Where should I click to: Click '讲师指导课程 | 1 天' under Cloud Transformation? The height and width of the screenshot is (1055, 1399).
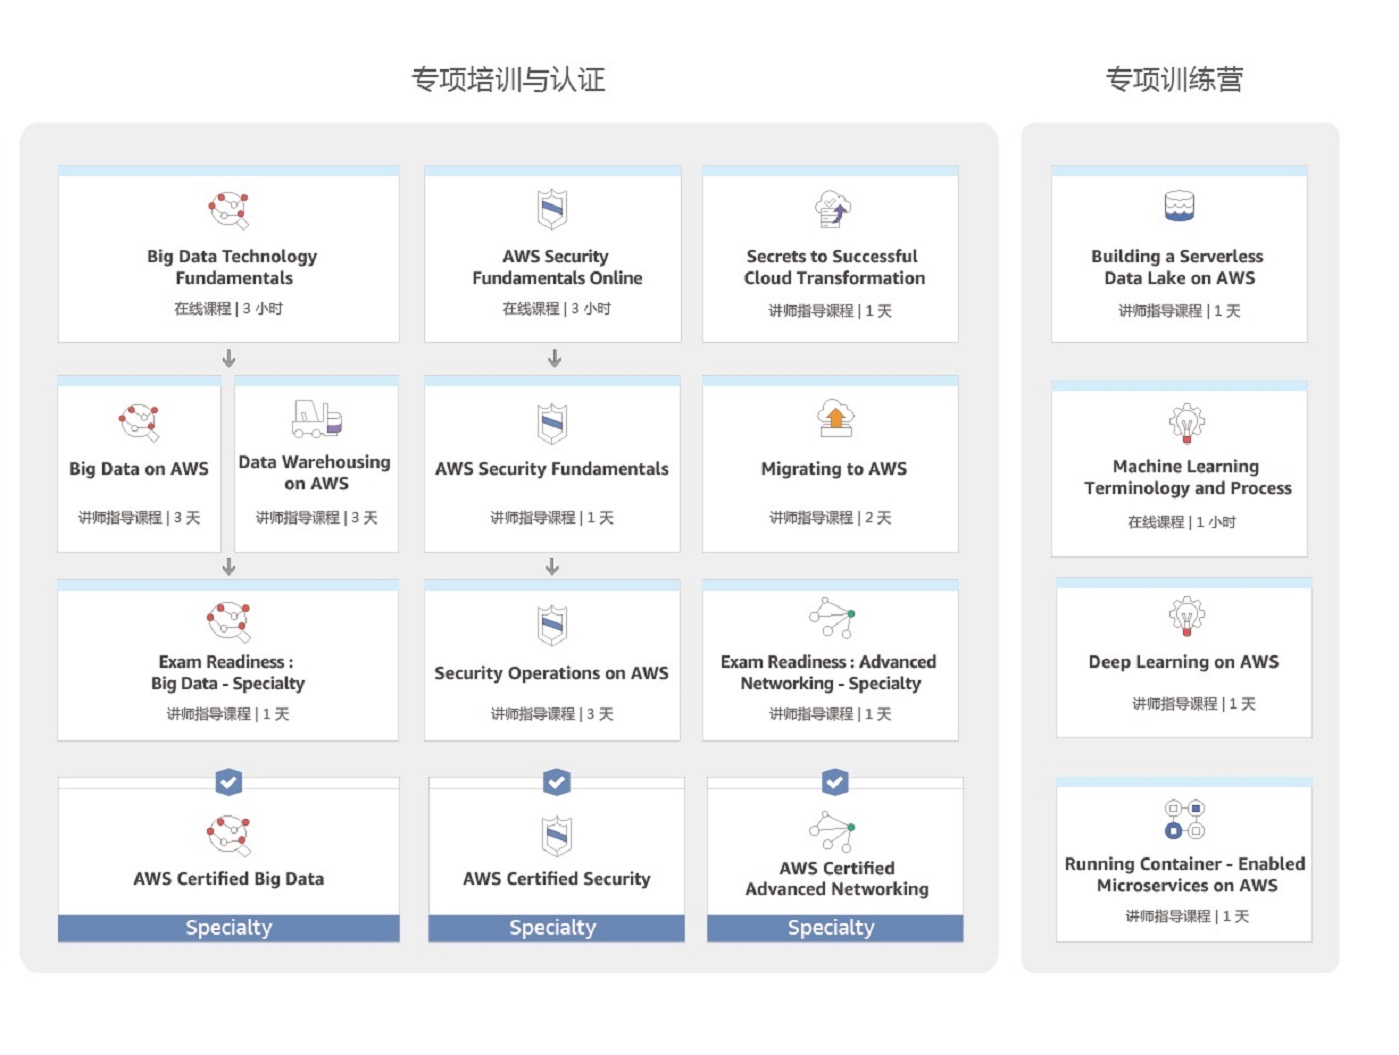[x=830, y=311]
